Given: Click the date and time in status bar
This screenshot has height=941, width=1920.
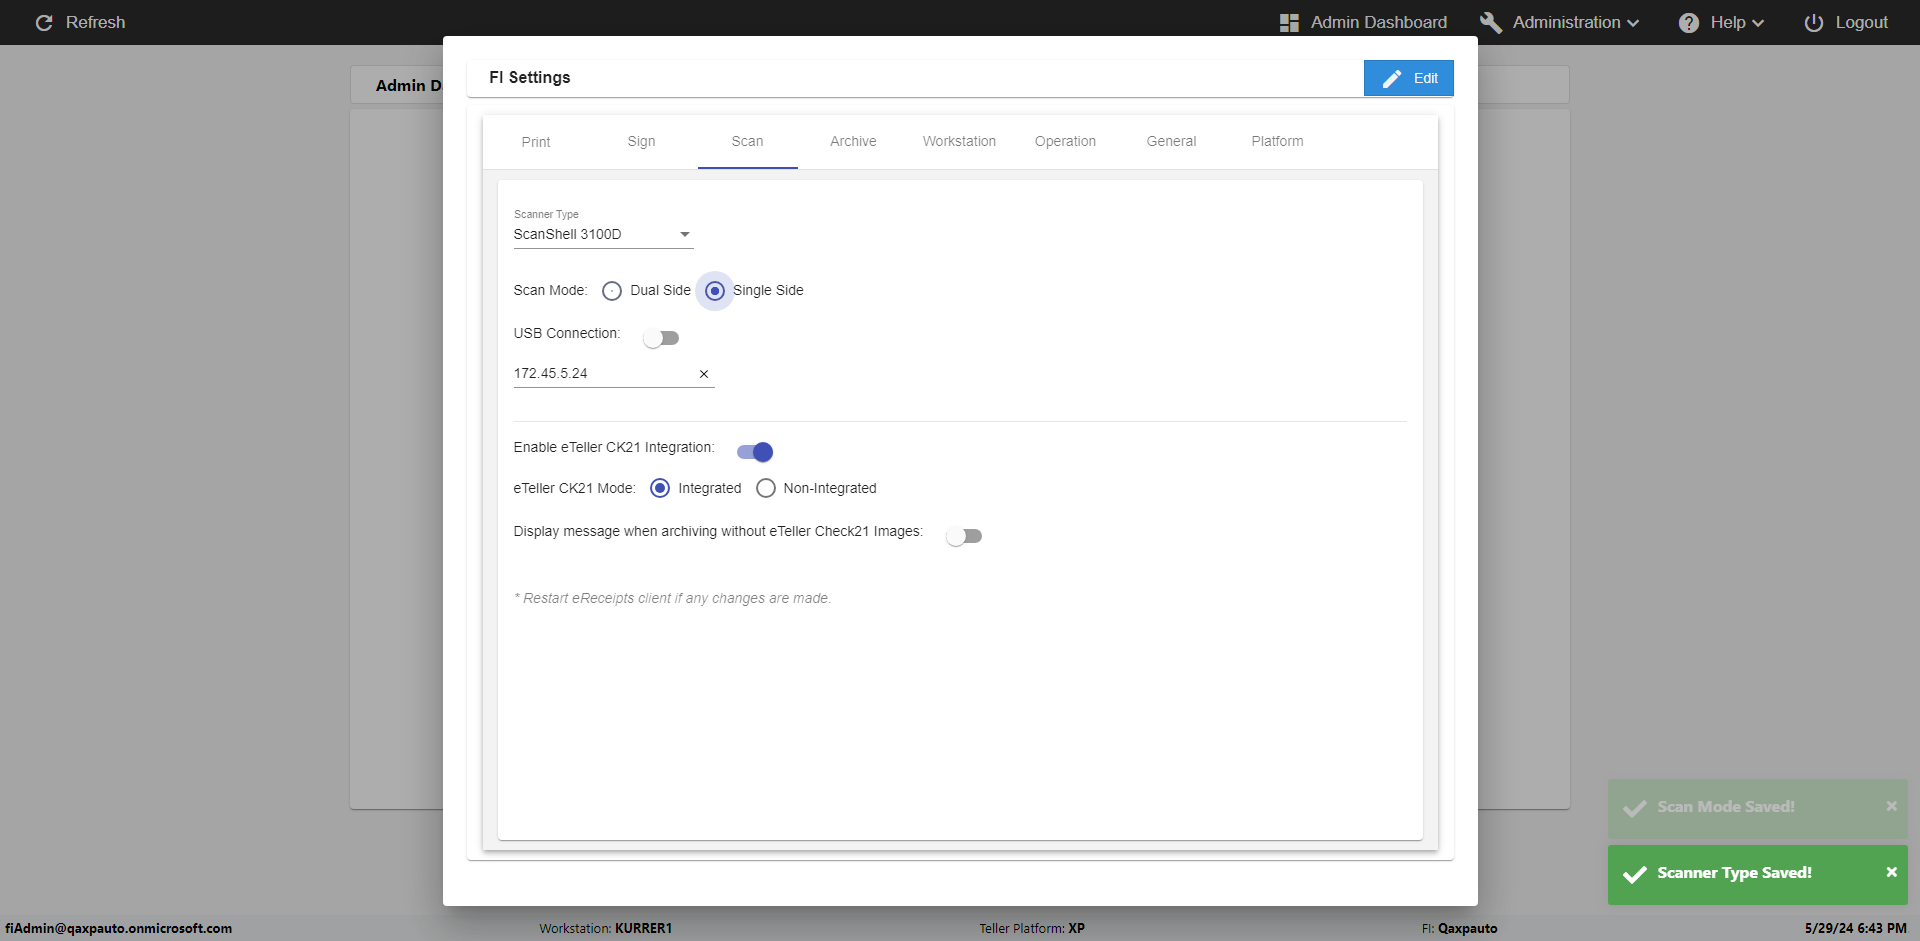Looking at the screenshot, I should click(x=1856, y=928).
